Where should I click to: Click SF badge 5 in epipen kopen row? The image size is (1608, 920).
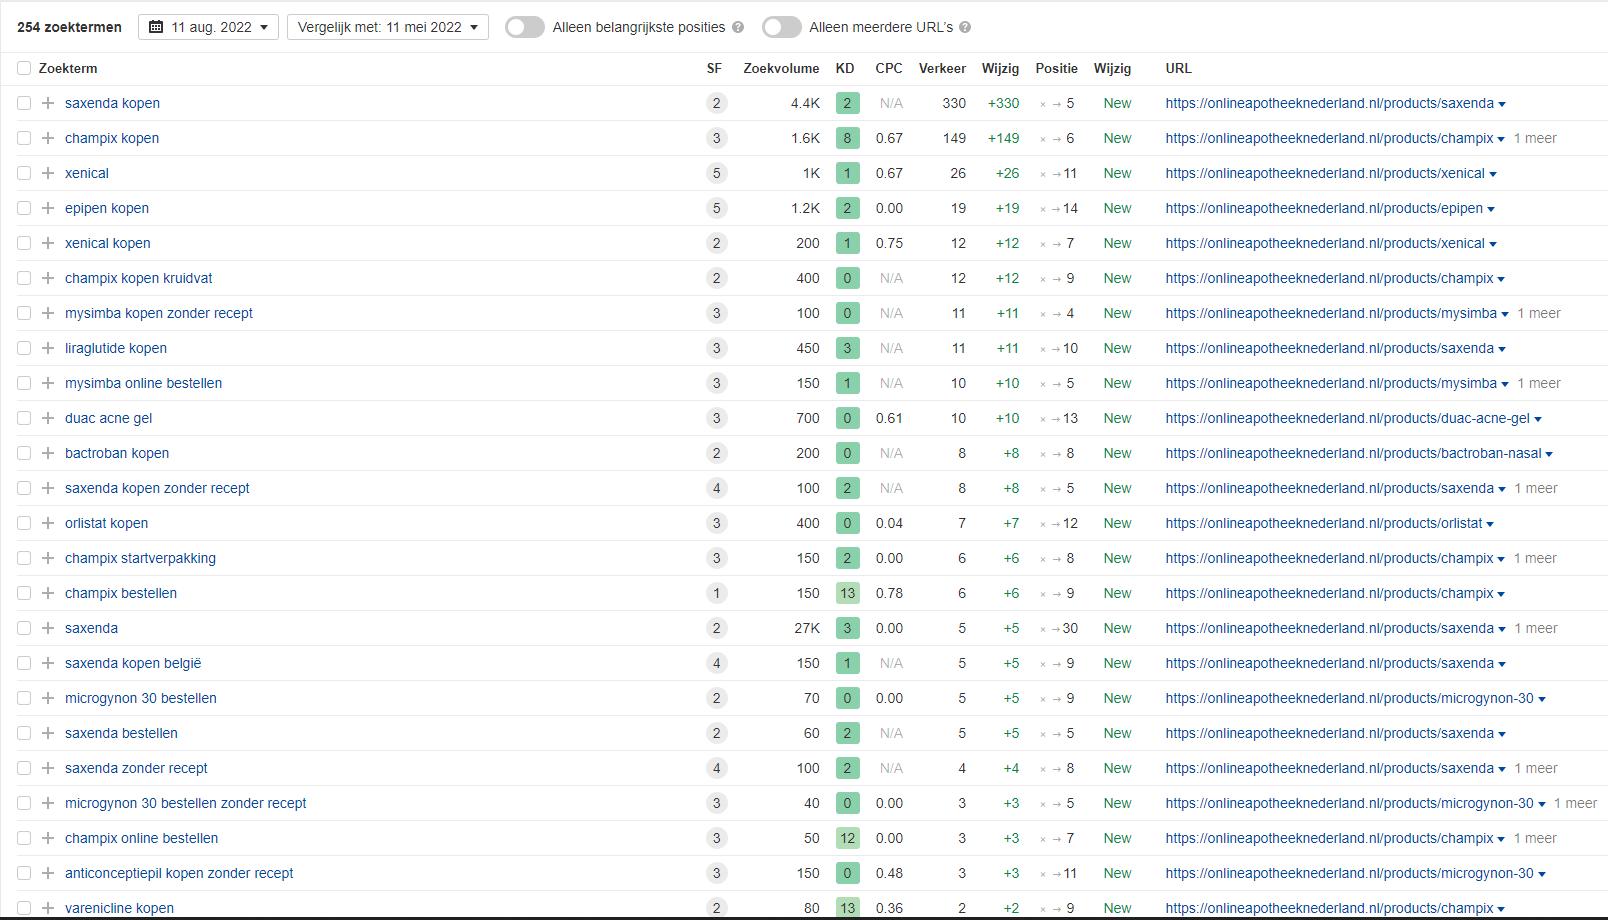click(715, 208)
